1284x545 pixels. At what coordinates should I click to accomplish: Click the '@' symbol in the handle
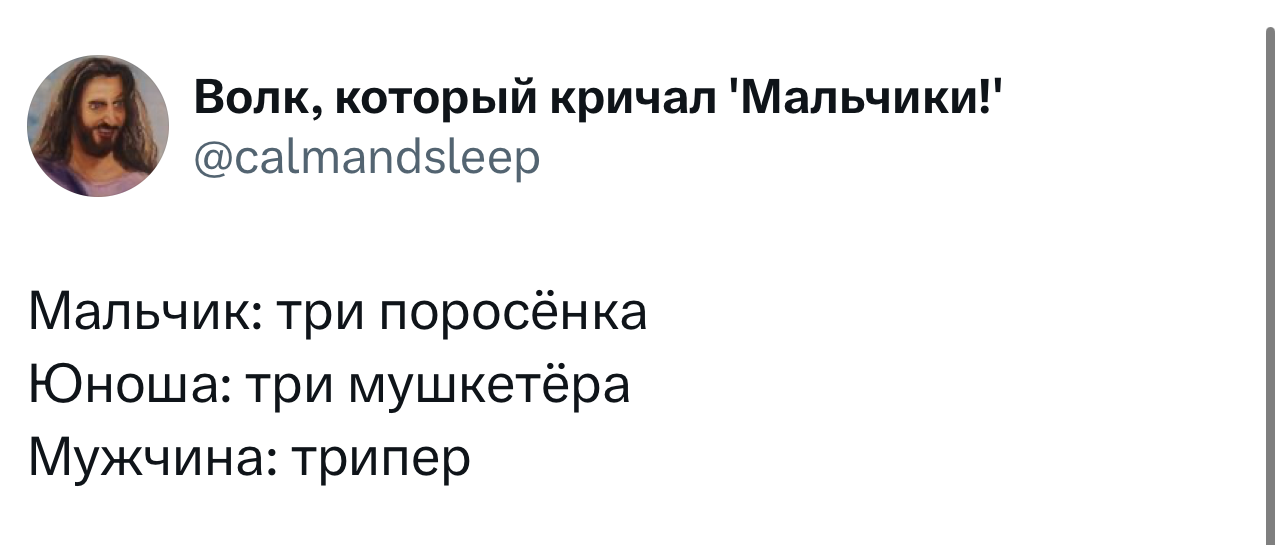click(x=214, y=156)
